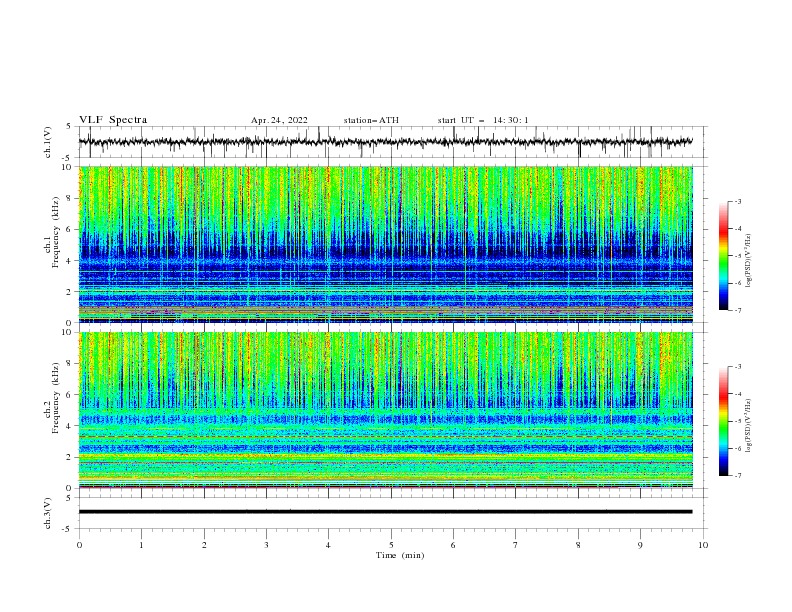Click tick label "7" on the Time axis
Image resolution: width=792 pixels, height=612 pixels.
(x=516, y=545)
